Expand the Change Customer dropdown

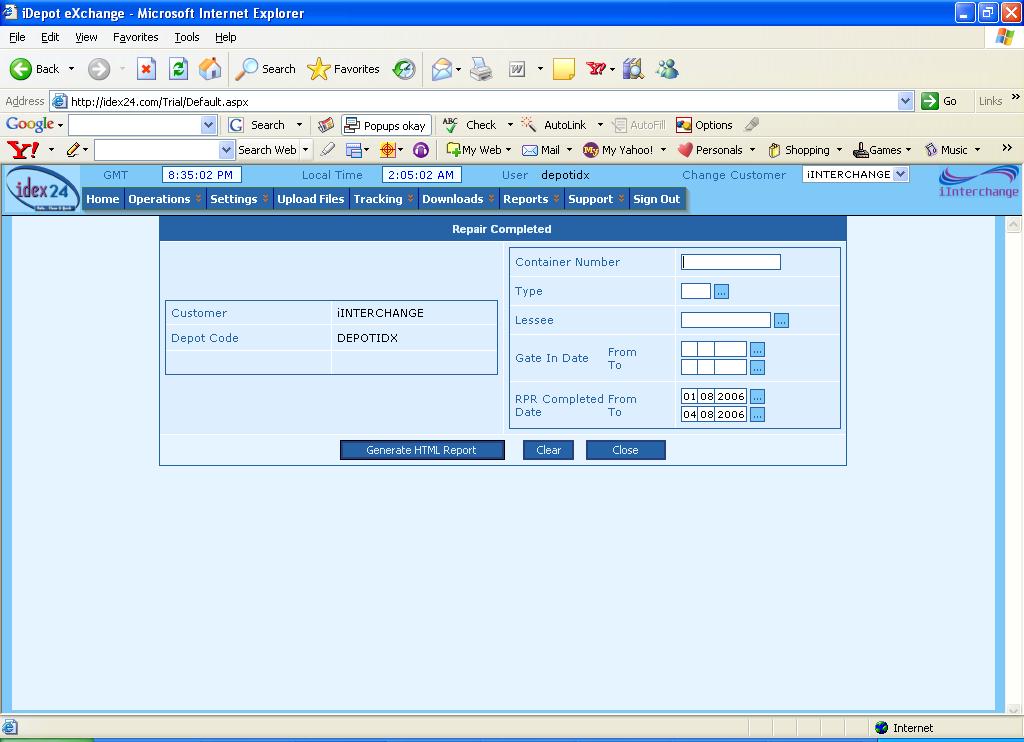(900, 174)
